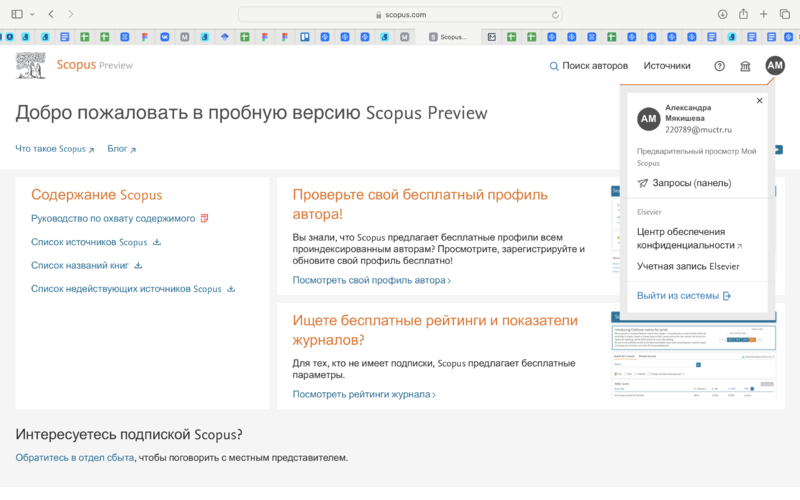Screen dimensions: 800x500
Task: Click the Elsevier tree logo
Action: [31, 65]
